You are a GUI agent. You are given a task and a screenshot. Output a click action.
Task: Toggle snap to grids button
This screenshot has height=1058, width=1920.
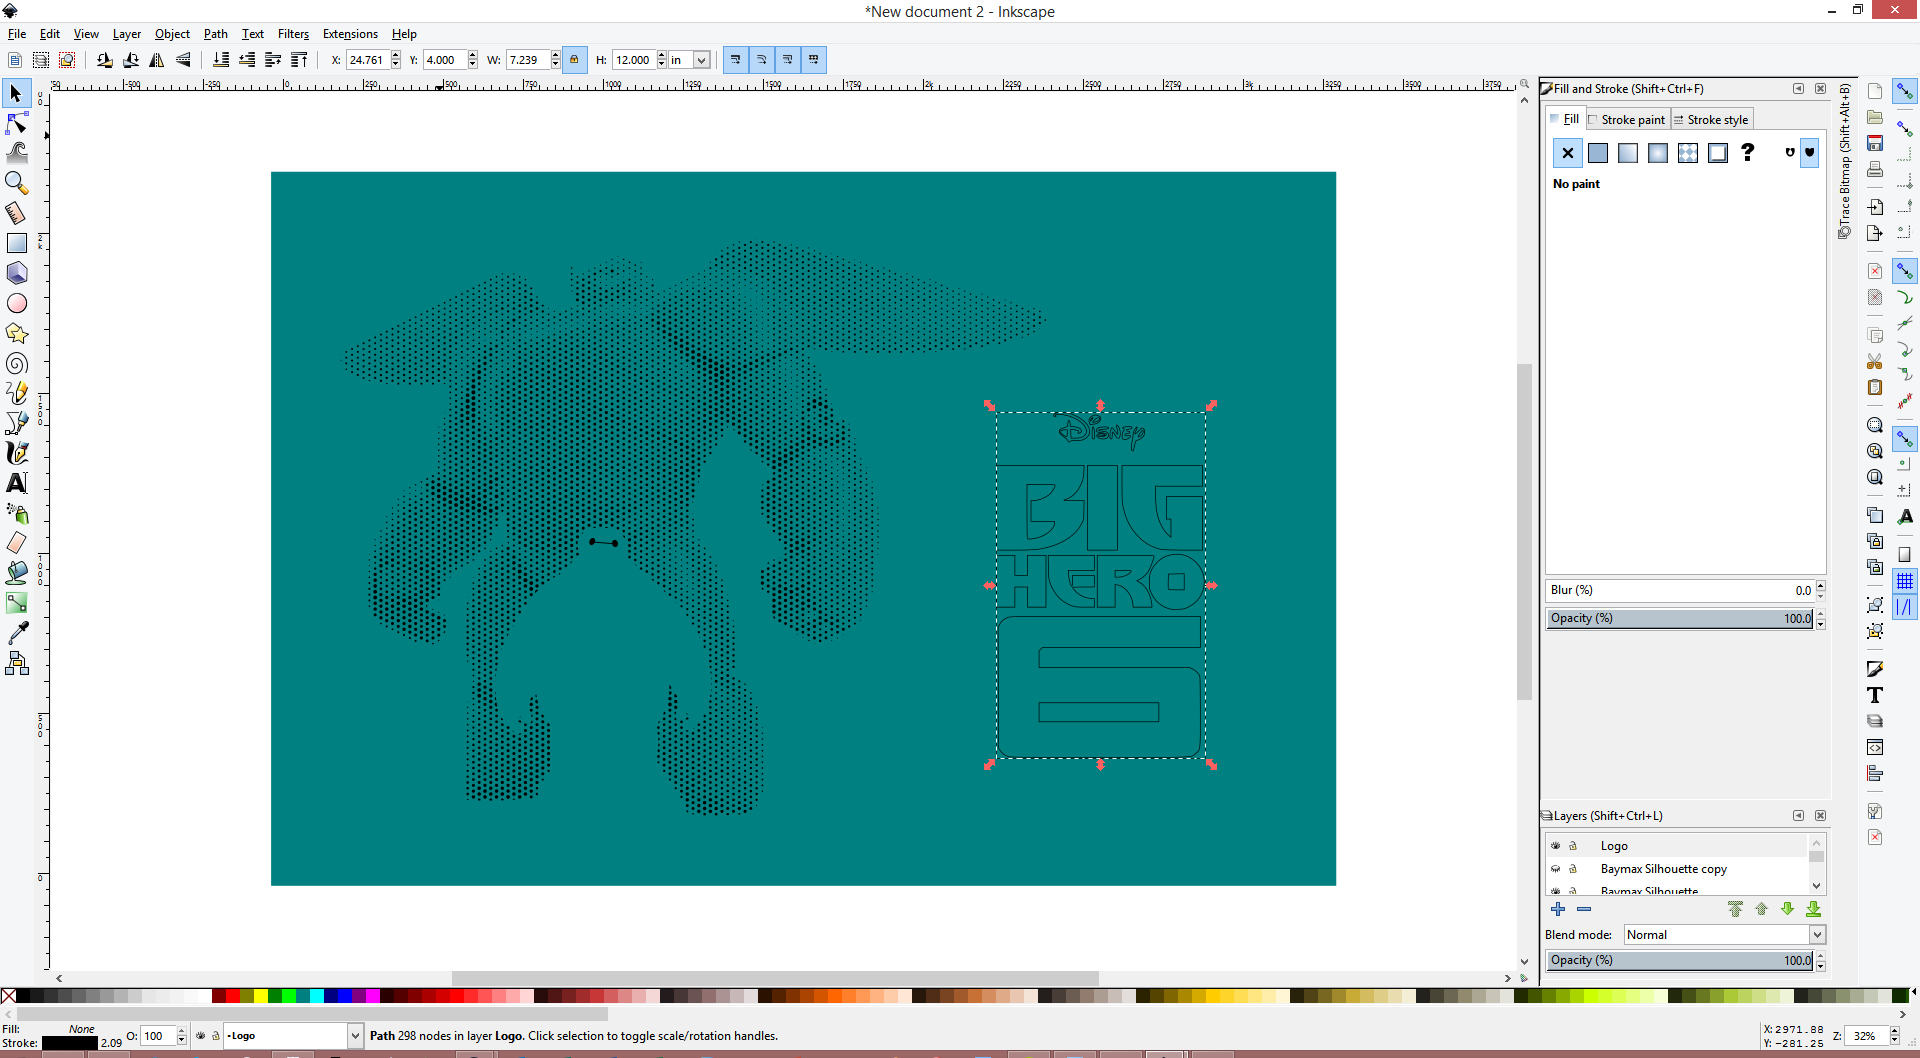1905,581
